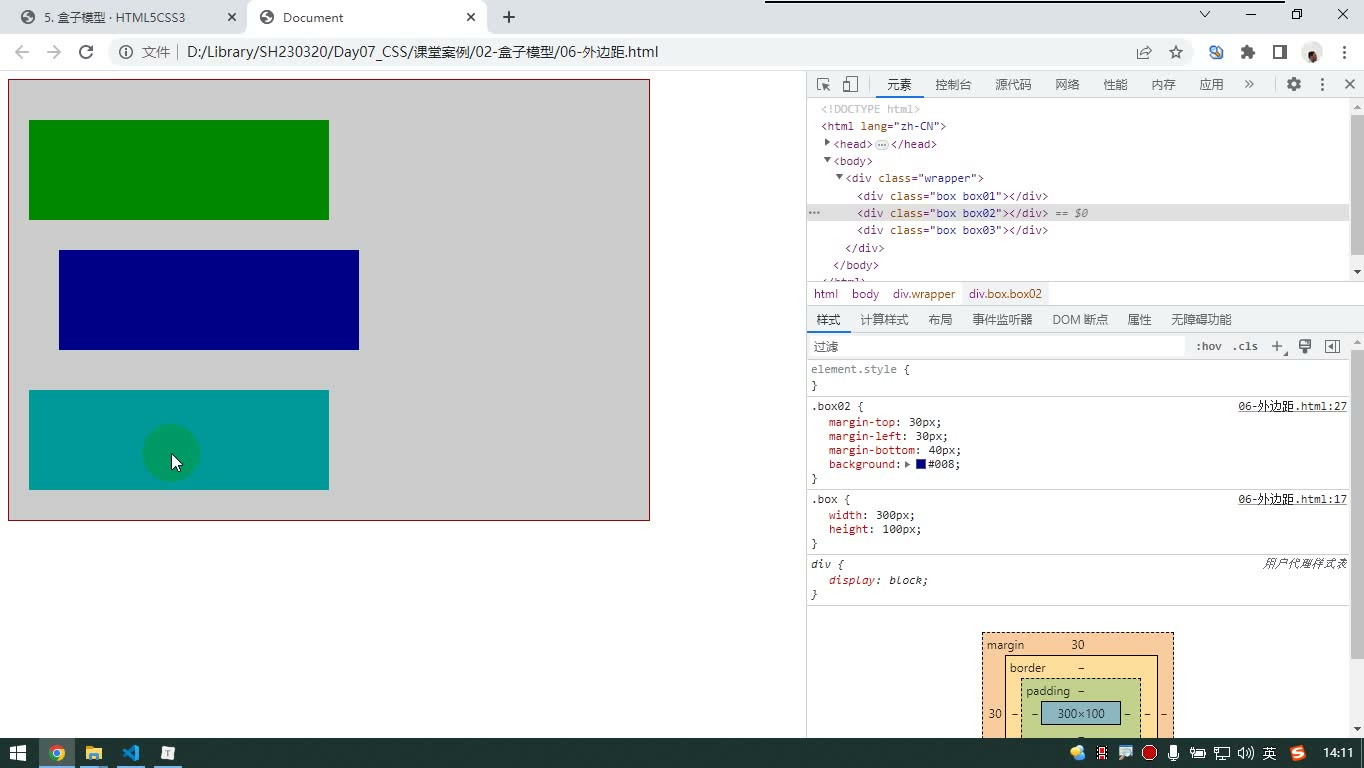The width and height of the screenshot is (1364, 768).
Task: Toggle computed styles sidebar icon
Action: (1332, 346)
